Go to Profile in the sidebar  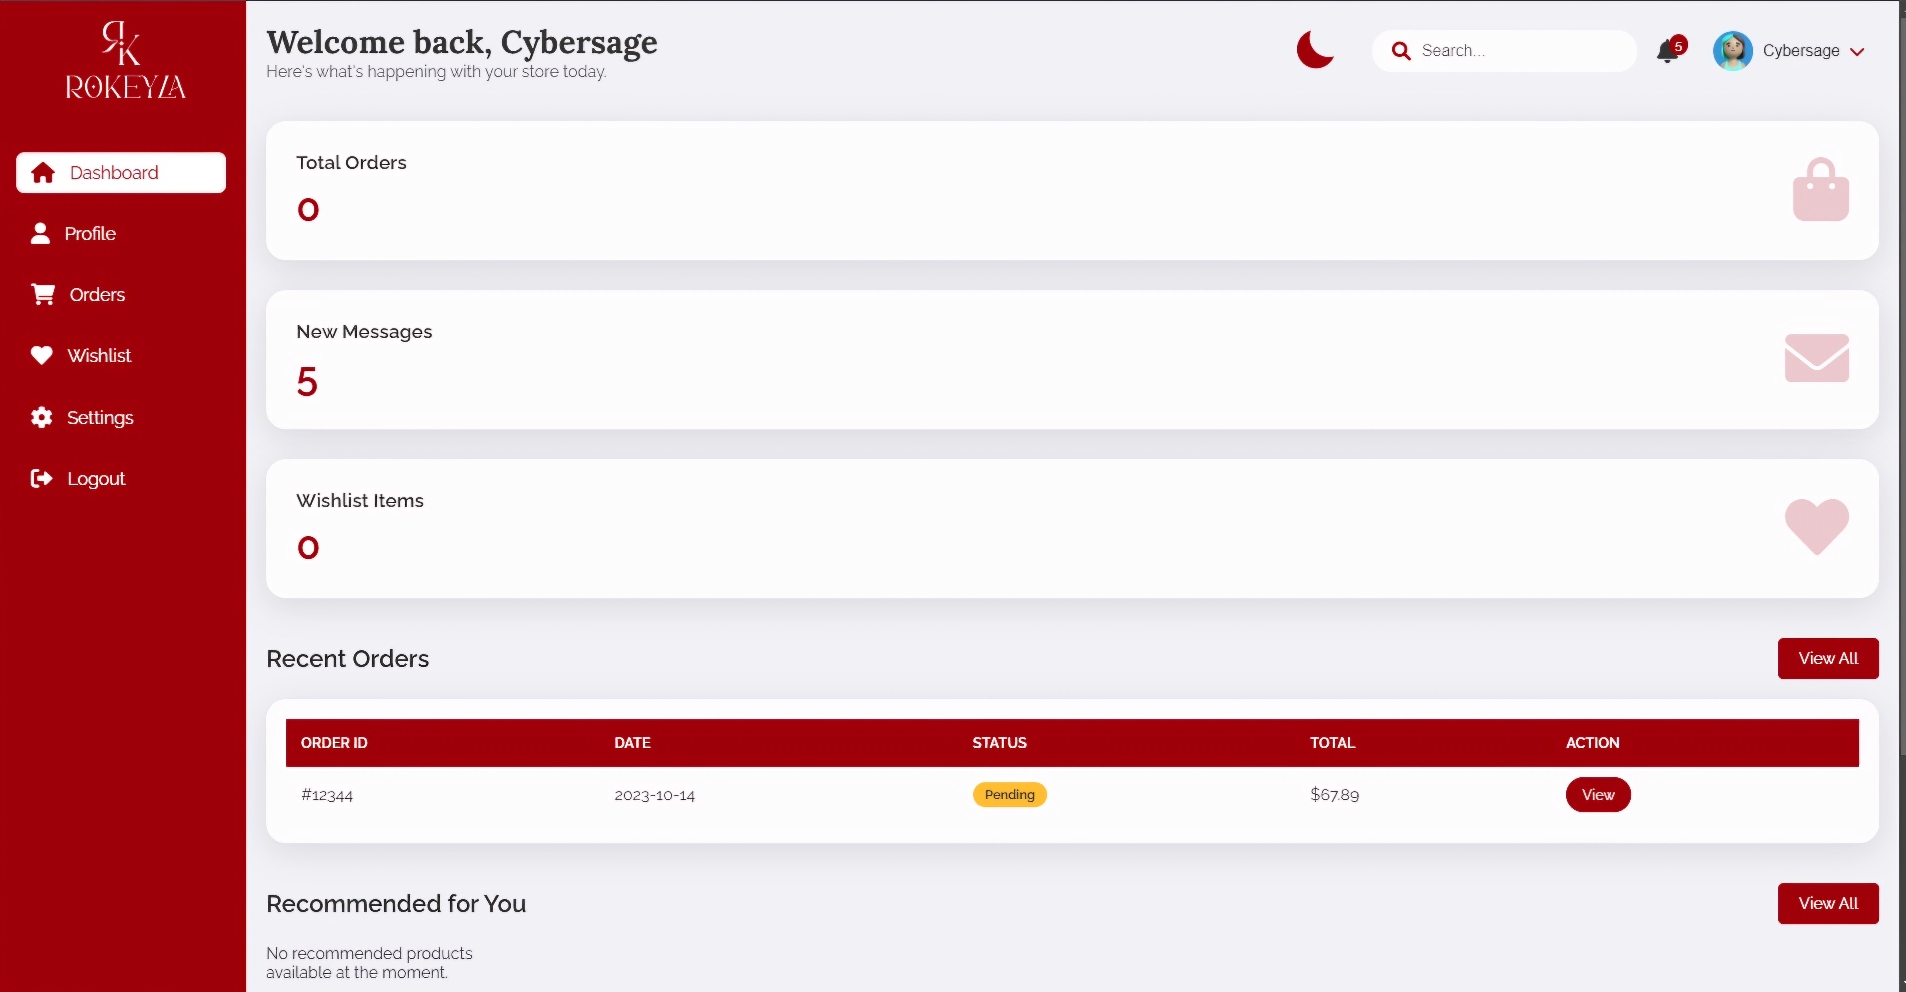90,234
